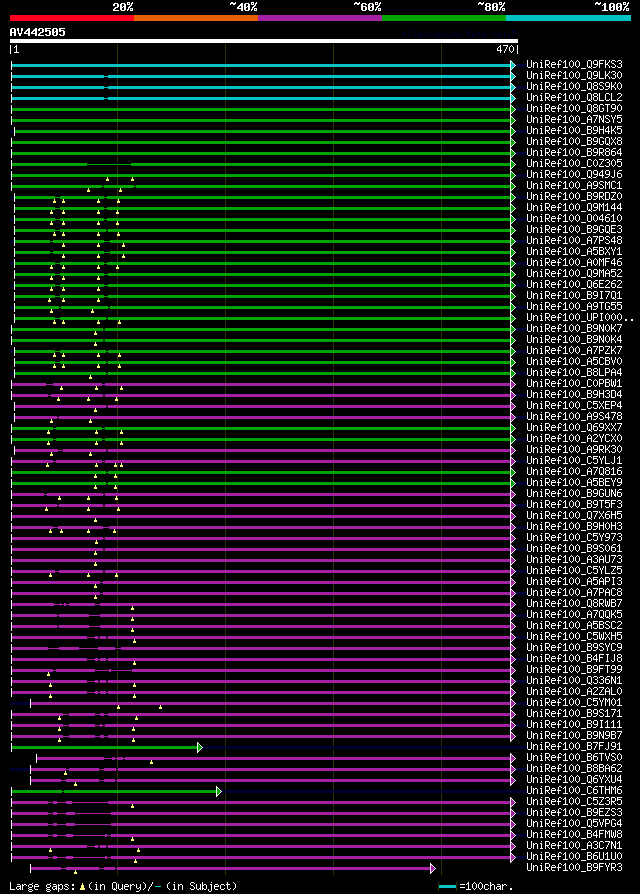
Task: Open hit UniRef100_Q8GT90
Action: pyautogui.click(x=574, y=108)
